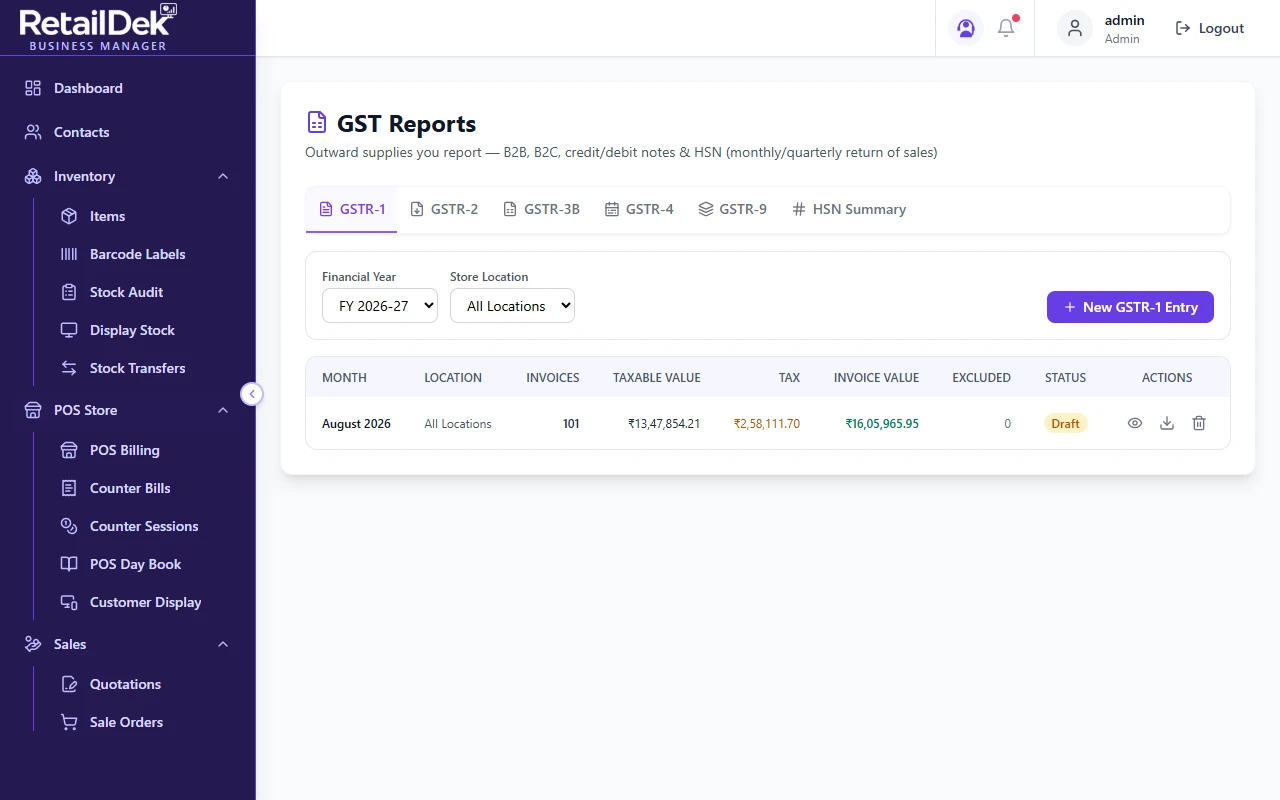Click the RetailDek Business Manager logo

point(98,27)
